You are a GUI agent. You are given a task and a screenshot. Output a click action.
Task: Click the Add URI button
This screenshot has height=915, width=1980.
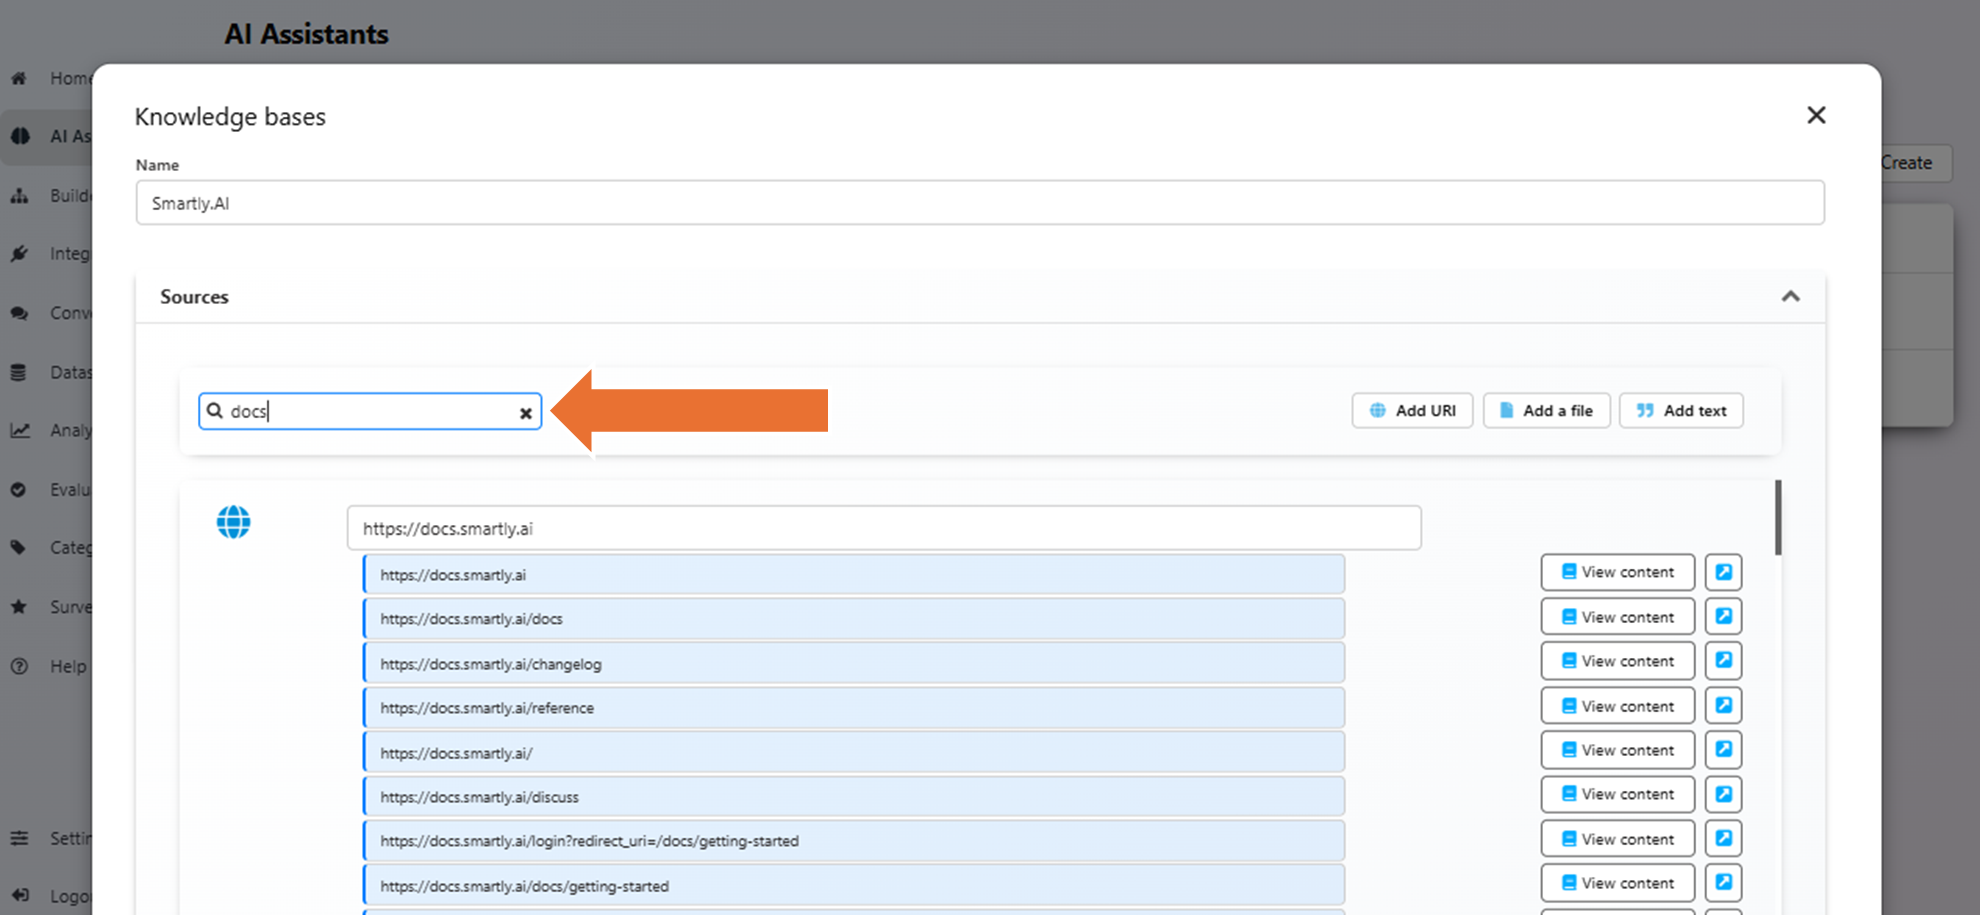pos(1412,411)
